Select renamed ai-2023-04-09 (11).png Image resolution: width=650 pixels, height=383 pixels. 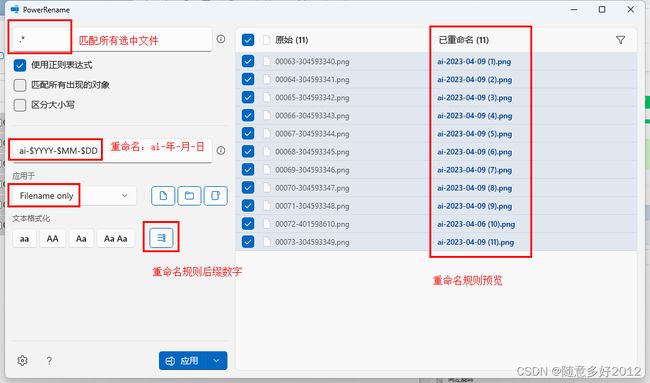tap(475, 242)
